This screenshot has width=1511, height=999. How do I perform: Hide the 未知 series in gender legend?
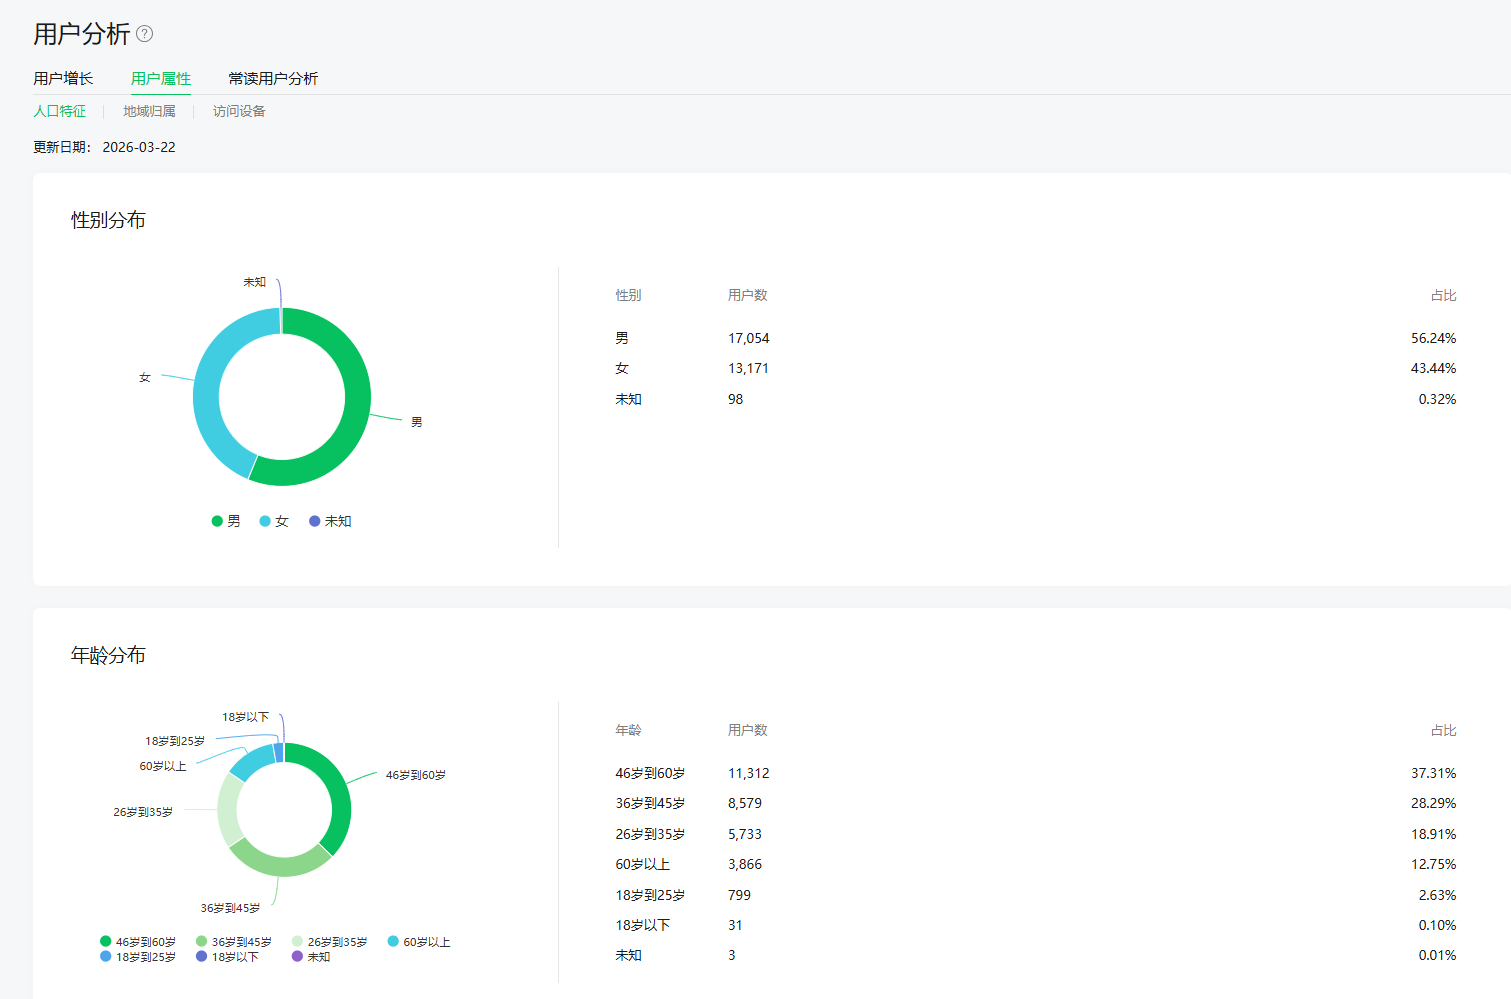331,521
